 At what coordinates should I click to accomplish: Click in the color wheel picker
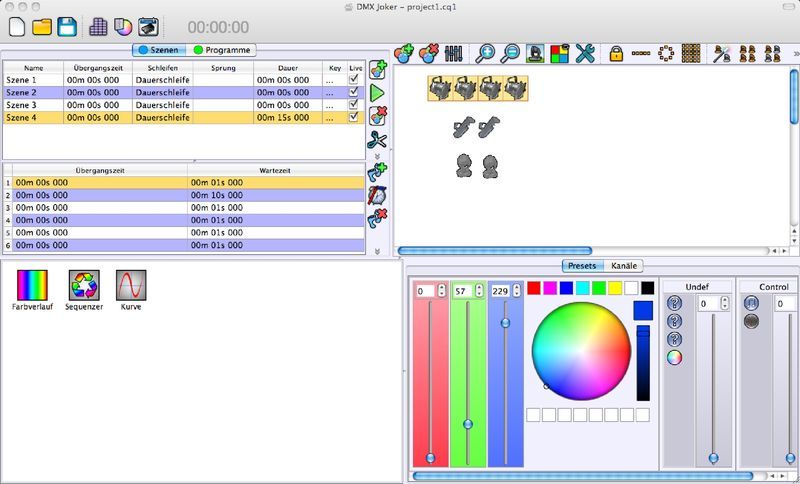pyautogui.click(x=581, y=351)
